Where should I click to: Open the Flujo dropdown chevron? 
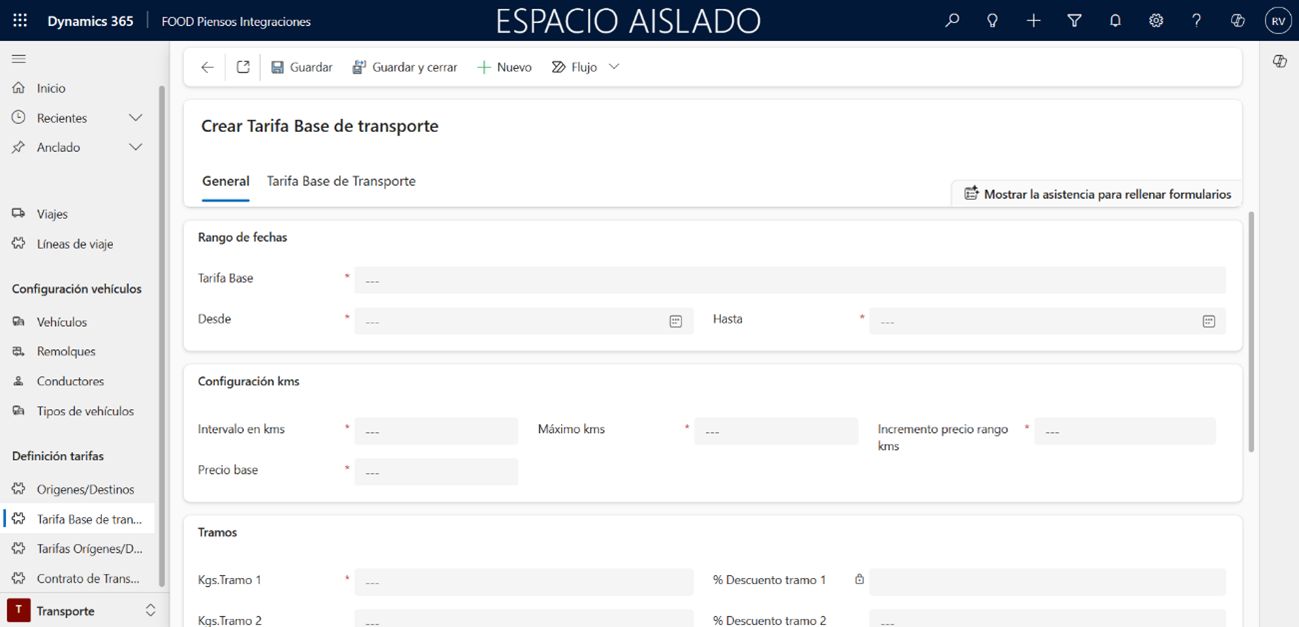click(614, 67)
